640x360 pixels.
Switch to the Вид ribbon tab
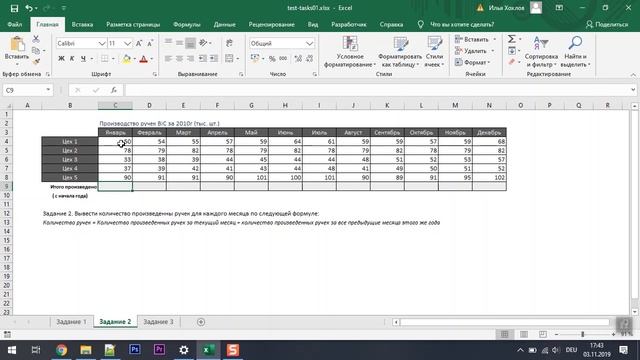coord(313,24)
